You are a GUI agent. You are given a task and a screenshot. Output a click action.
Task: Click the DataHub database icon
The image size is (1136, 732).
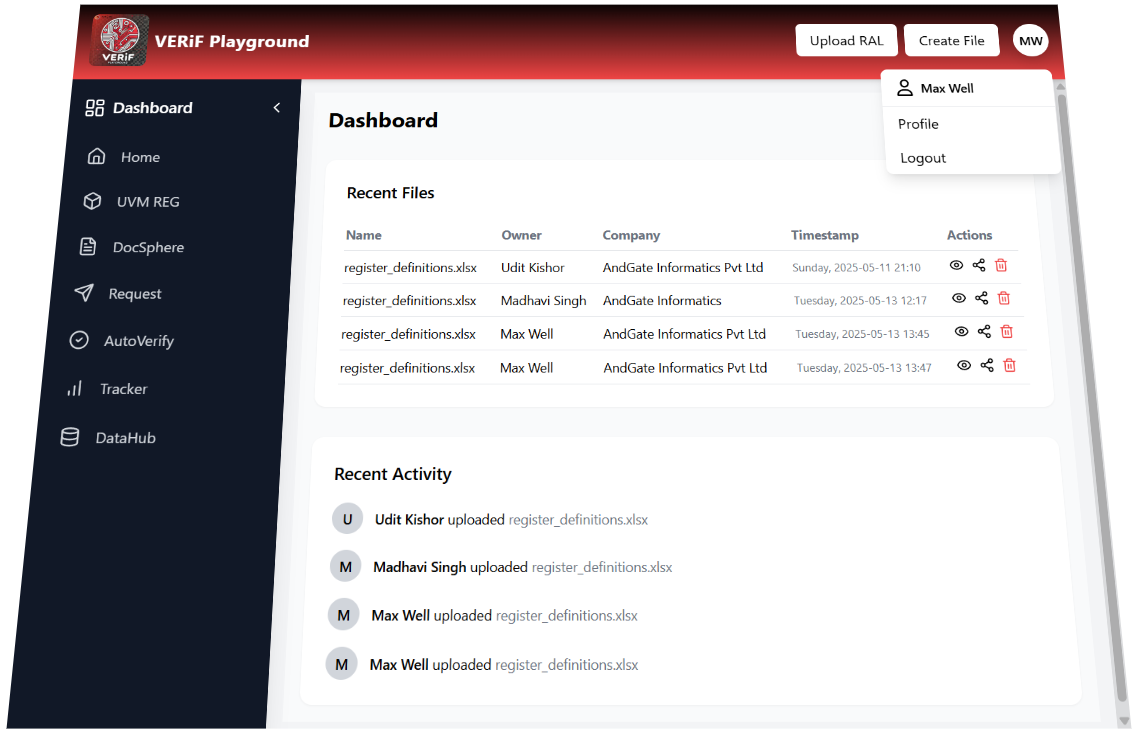tap(69, 437)
